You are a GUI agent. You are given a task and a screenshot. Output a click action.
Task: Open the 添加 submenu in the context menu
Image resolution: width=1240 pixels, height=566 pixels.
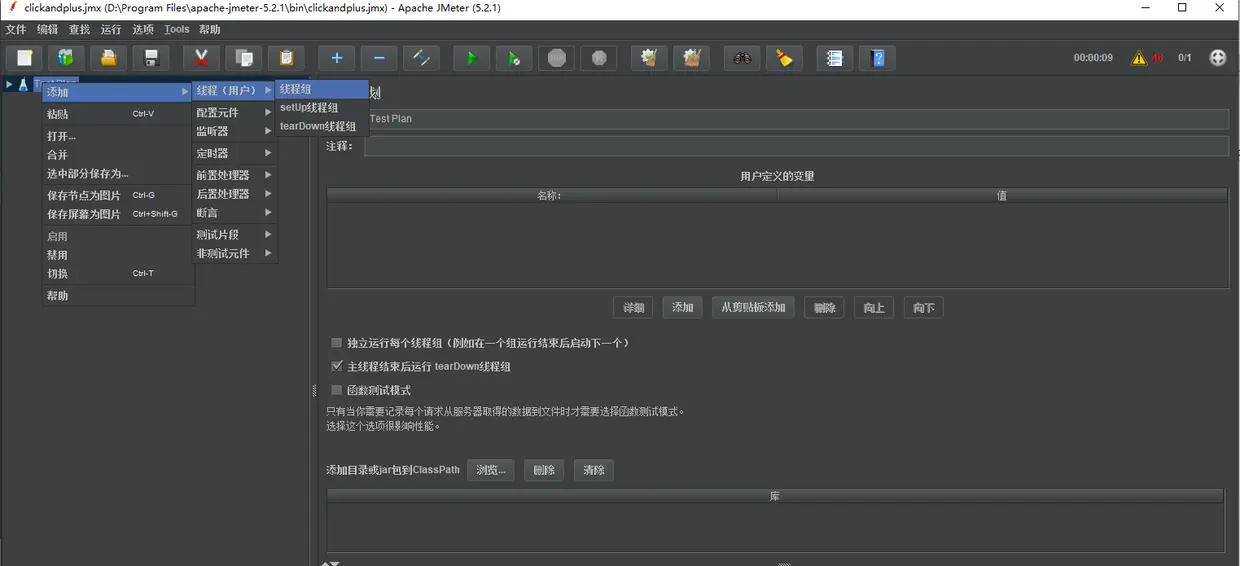118,92
